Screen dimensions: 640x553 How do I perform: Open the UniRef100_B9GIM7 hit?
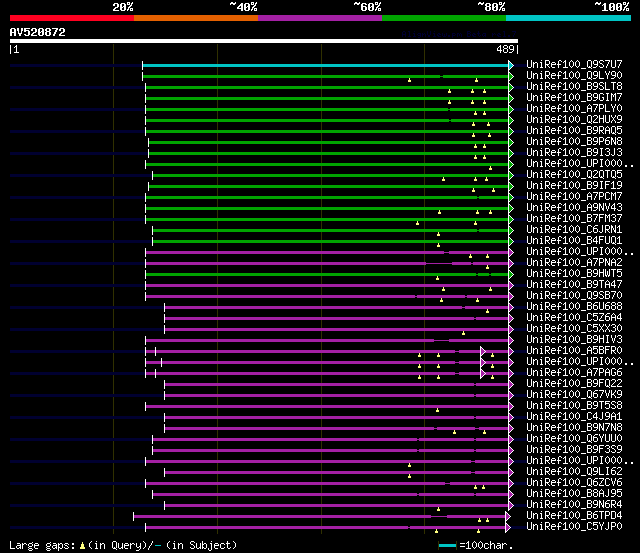tap(574, 97)
